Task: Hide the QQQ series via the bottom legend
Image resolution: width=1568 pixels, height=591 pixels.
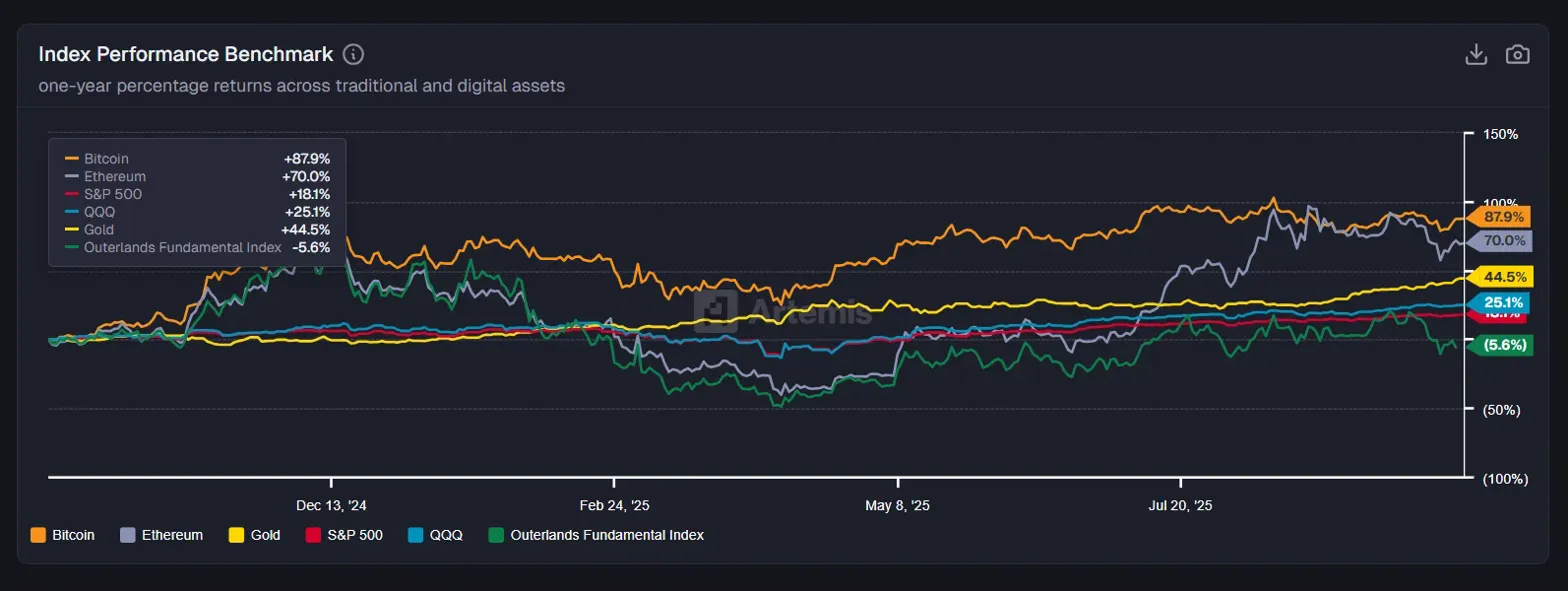Action: (436, 535)
